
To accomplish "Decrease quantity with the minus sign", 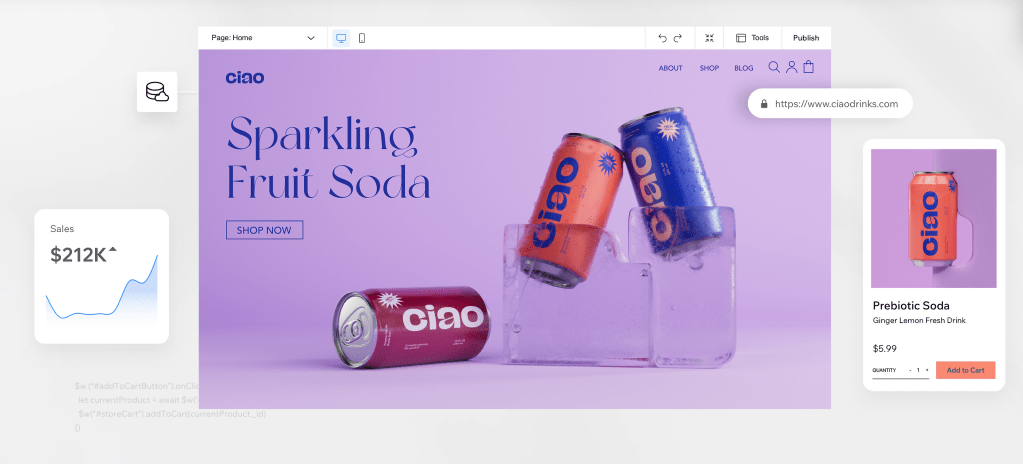I will (x=910, y=370).
